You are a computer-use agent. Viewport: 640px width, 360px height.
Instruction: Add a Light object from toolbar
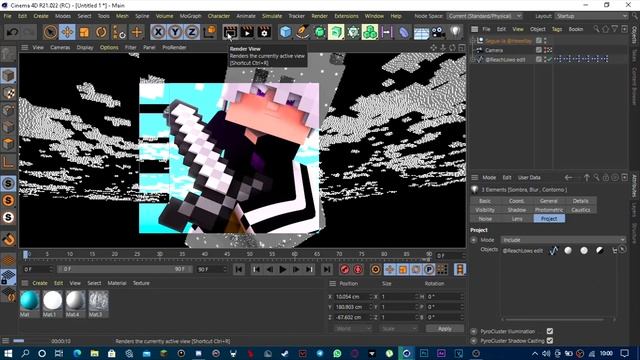[455, 32]
